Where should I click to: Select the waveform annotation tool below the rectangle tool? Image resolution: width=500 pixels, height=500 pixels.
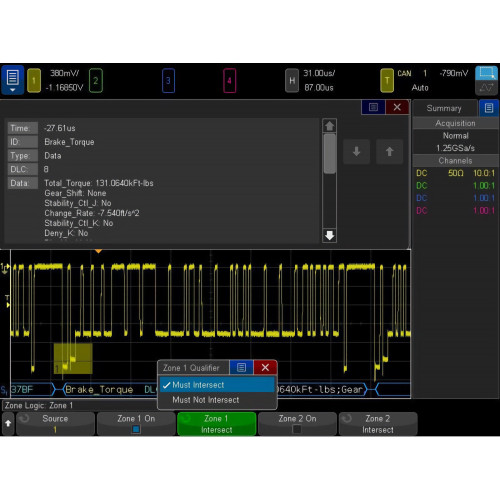point(486,88)
